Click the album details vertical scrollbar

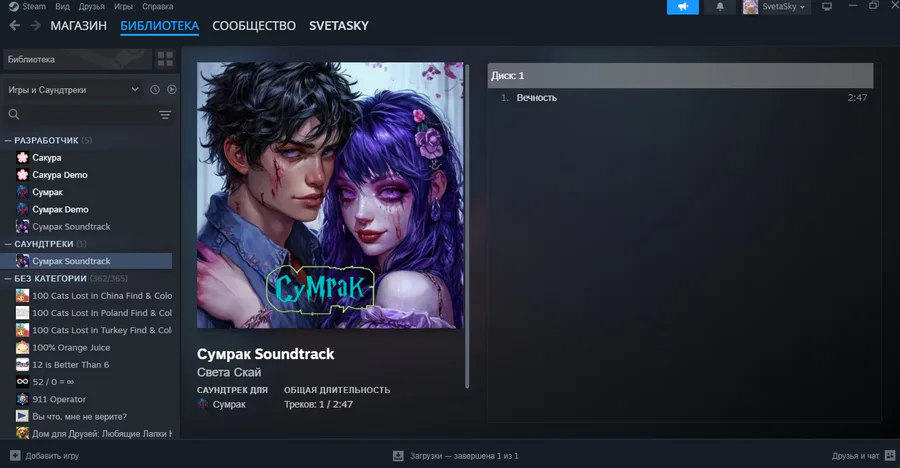(x=467, y=227)
